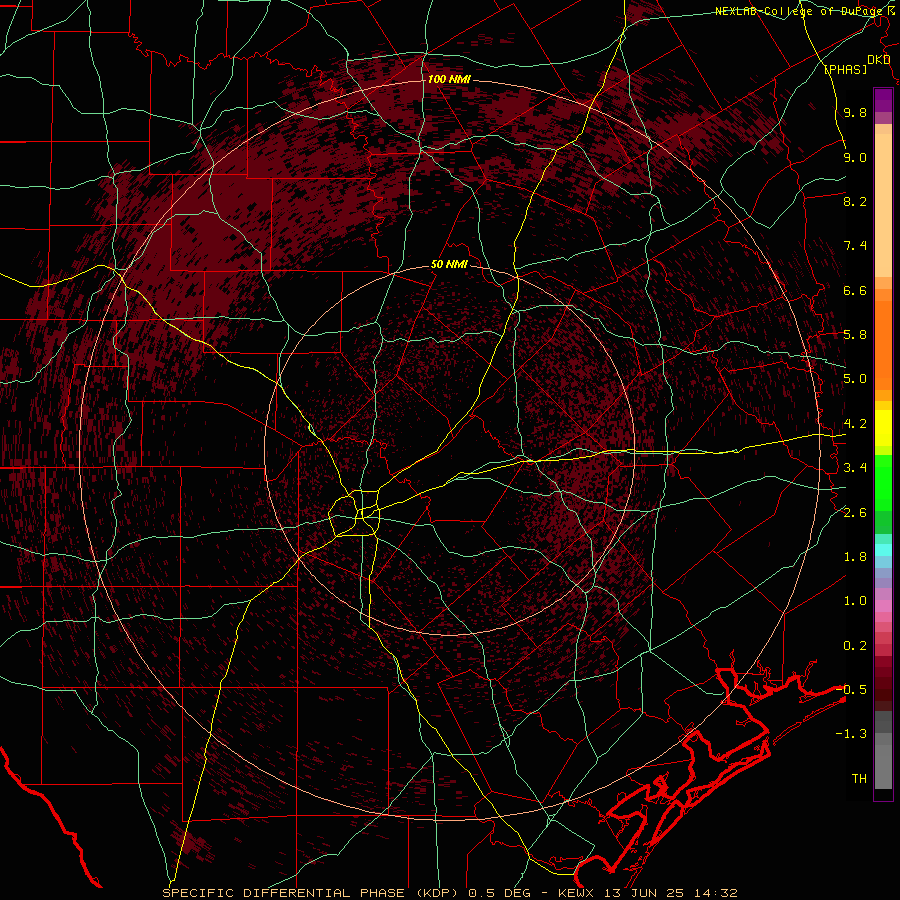900x900 pixels.
Task: Click the 7.4 scale value
Action: point(855,246)
